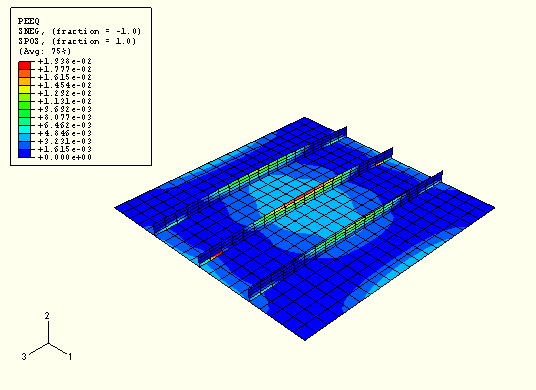Select the +1.938e-02 maximum legend value

[65, 61]
